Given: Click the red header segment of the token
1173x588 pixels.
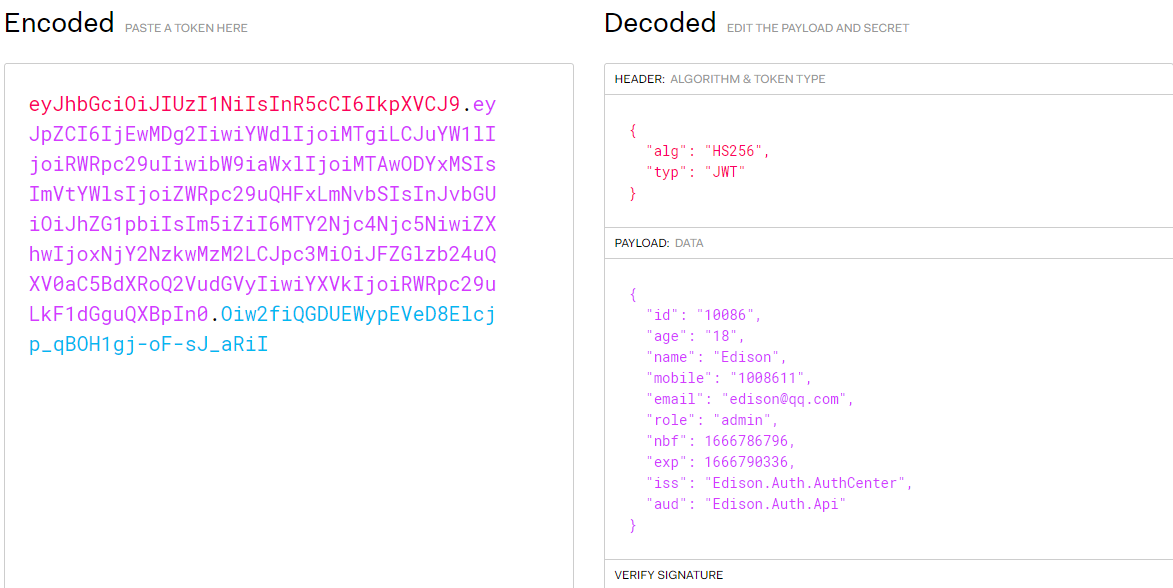Looking at the screenshot, I should coord(245,104).
